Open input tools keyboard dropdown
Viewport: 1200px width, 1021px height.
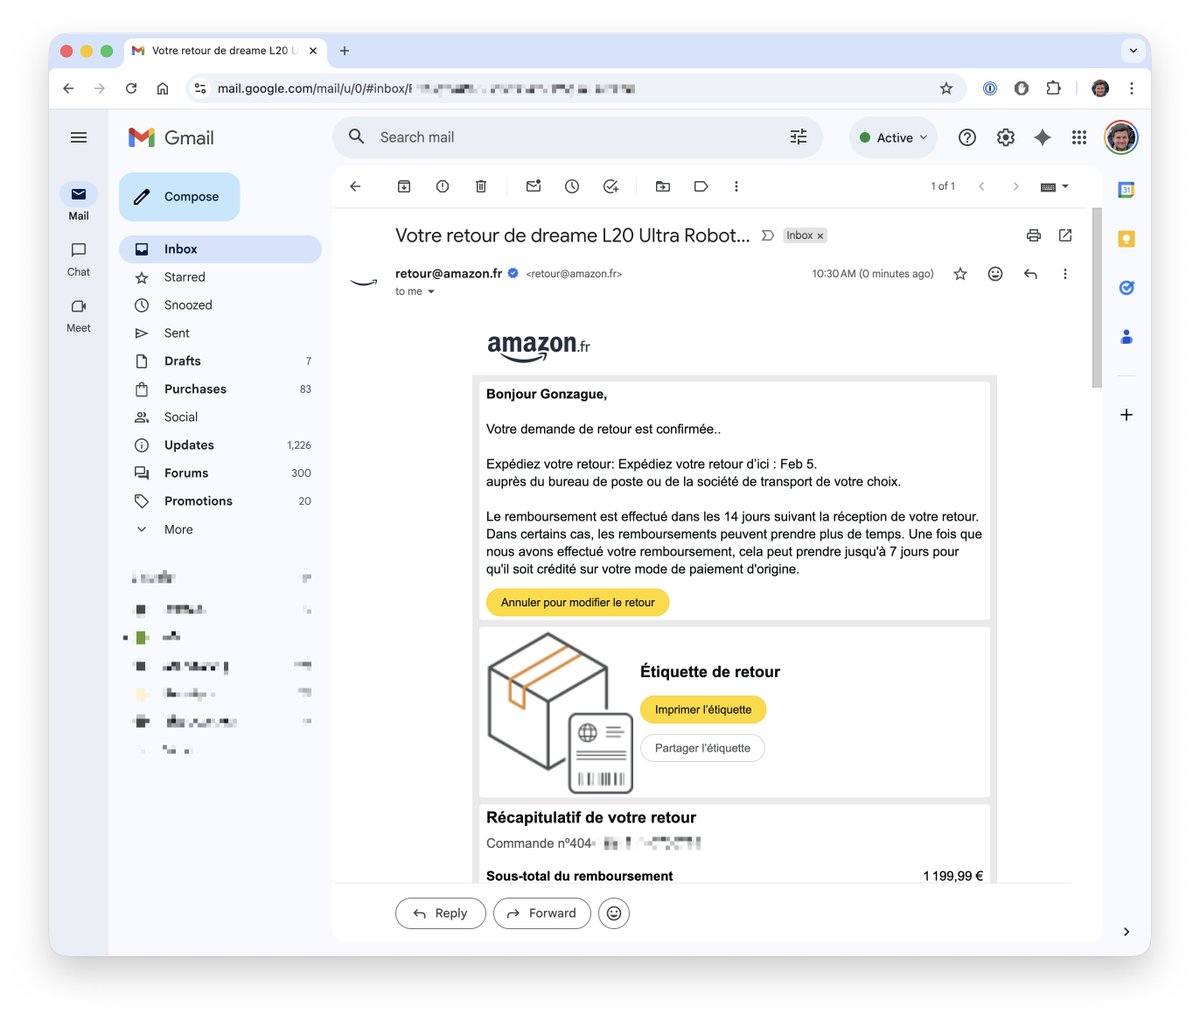tap(1055, 187)
